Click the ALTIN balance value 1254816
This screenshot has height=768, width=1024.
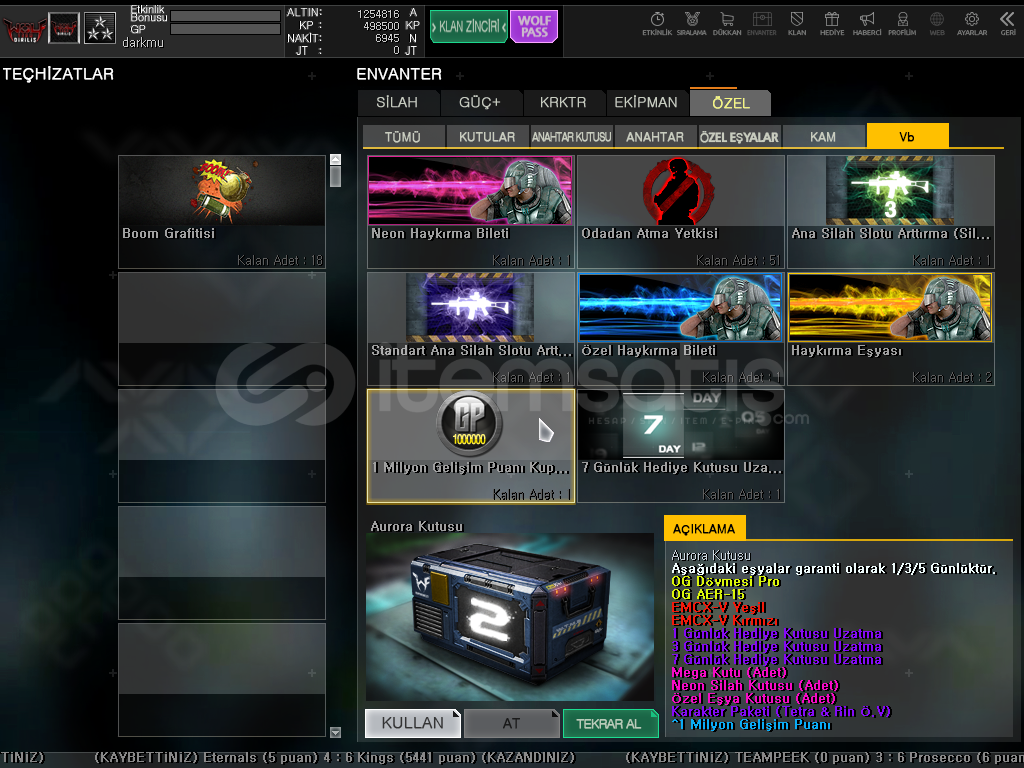(x=377, y=14)
